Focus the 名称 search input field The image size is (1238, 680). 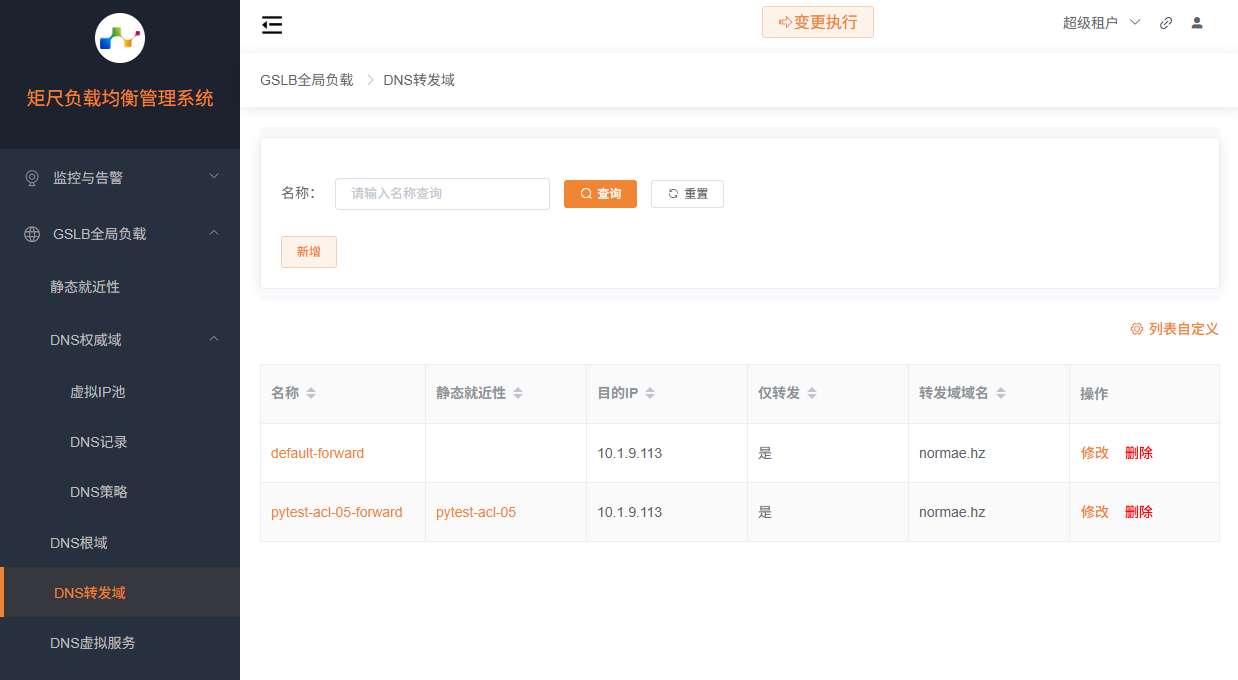[x=442, y=194]
